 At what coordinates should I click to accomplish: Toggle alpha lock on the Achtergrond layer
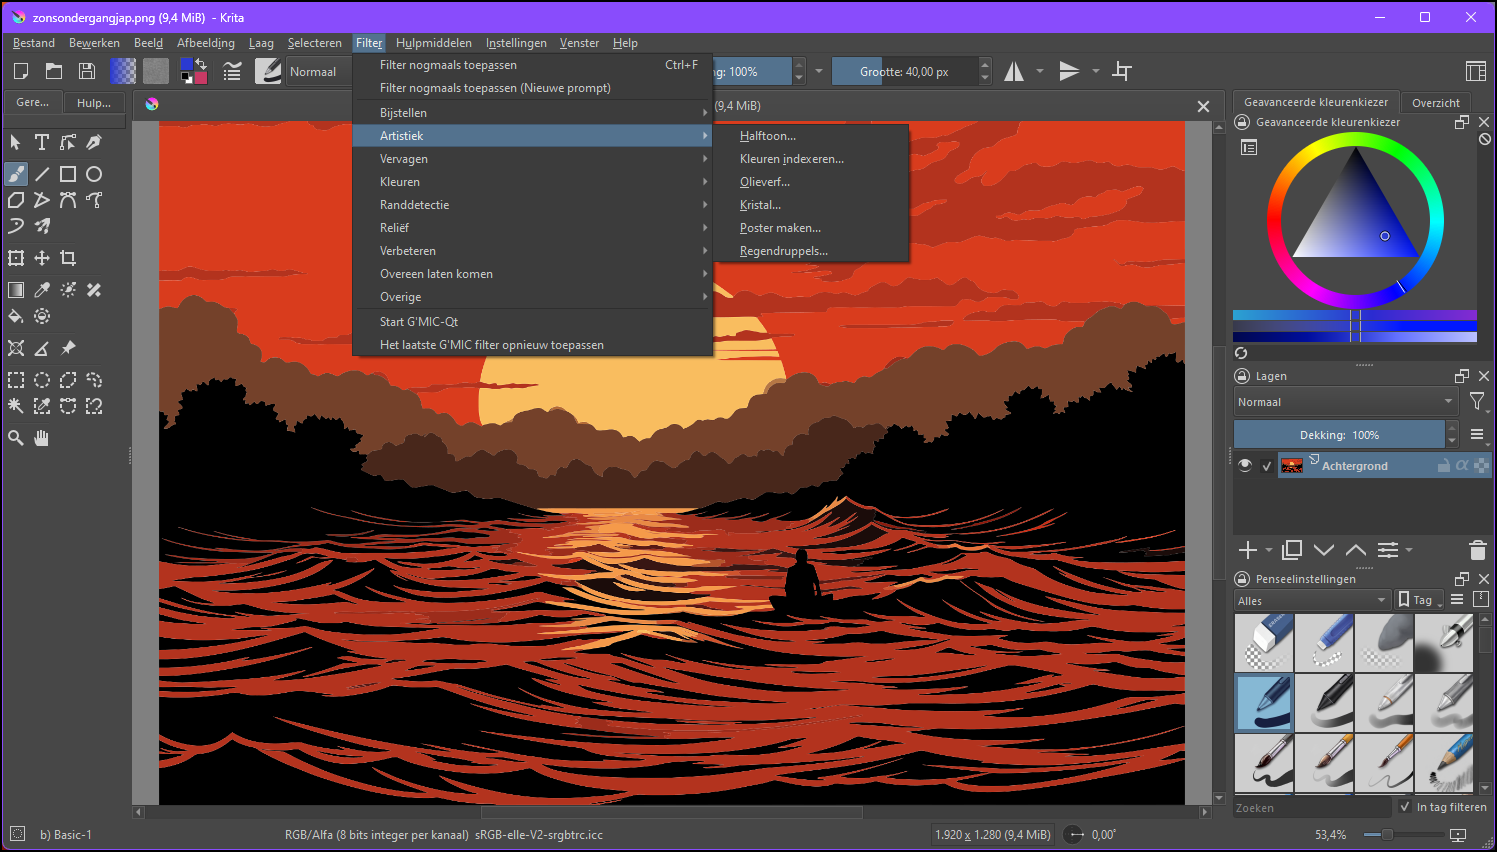coord(1463,465)
